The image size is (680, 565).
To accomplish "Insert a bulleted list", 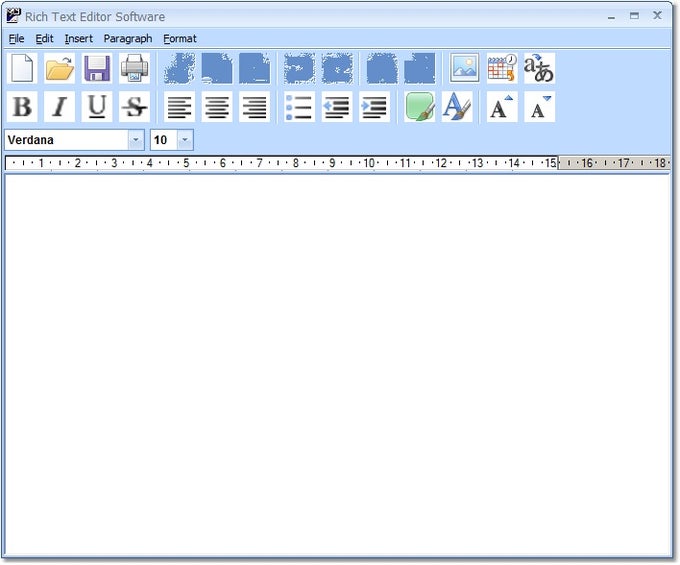I will point(299,107).
